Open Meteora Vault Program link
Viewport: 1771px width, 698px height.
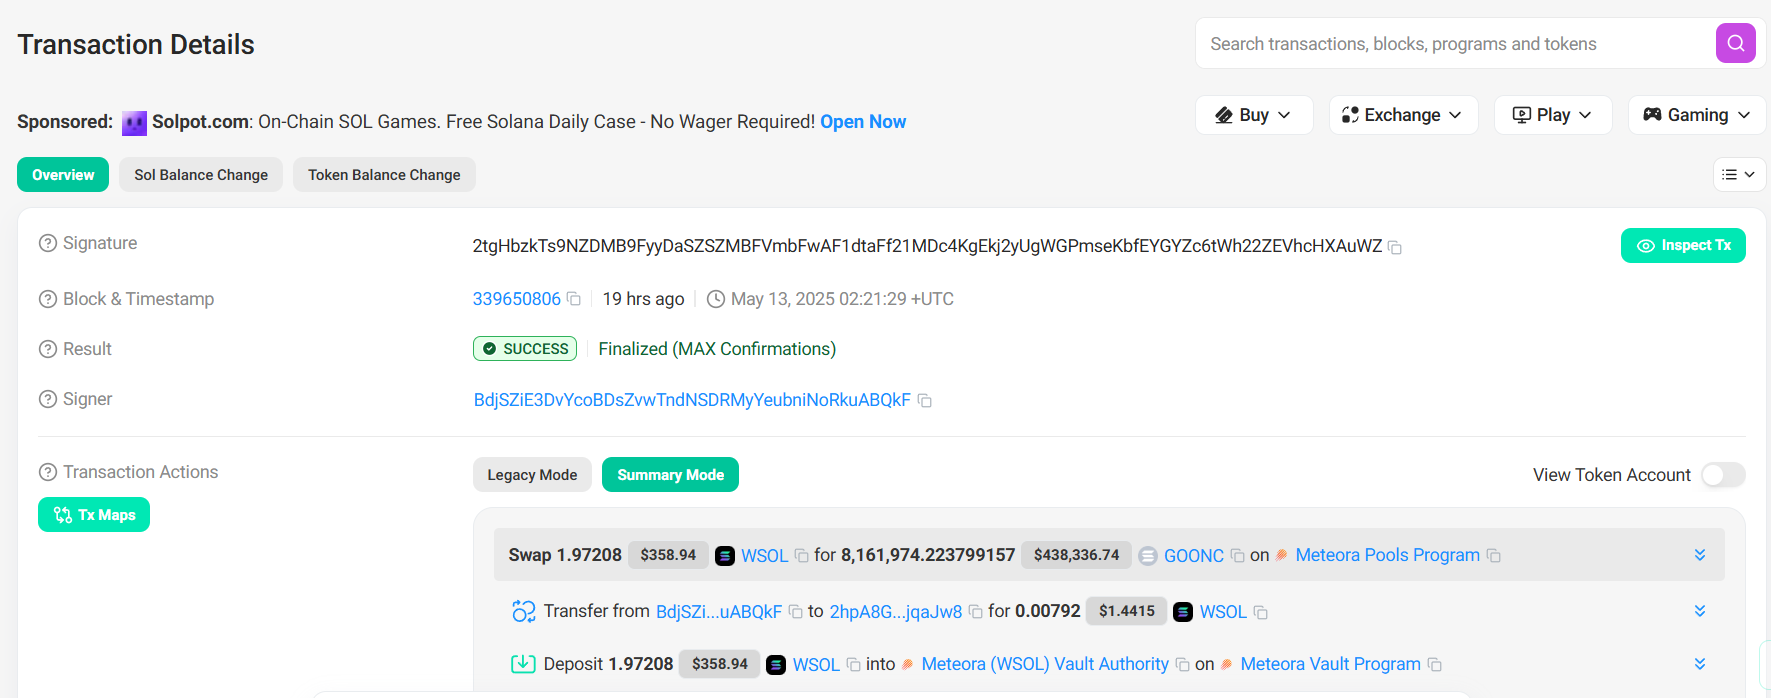[x=1330, y=664]
